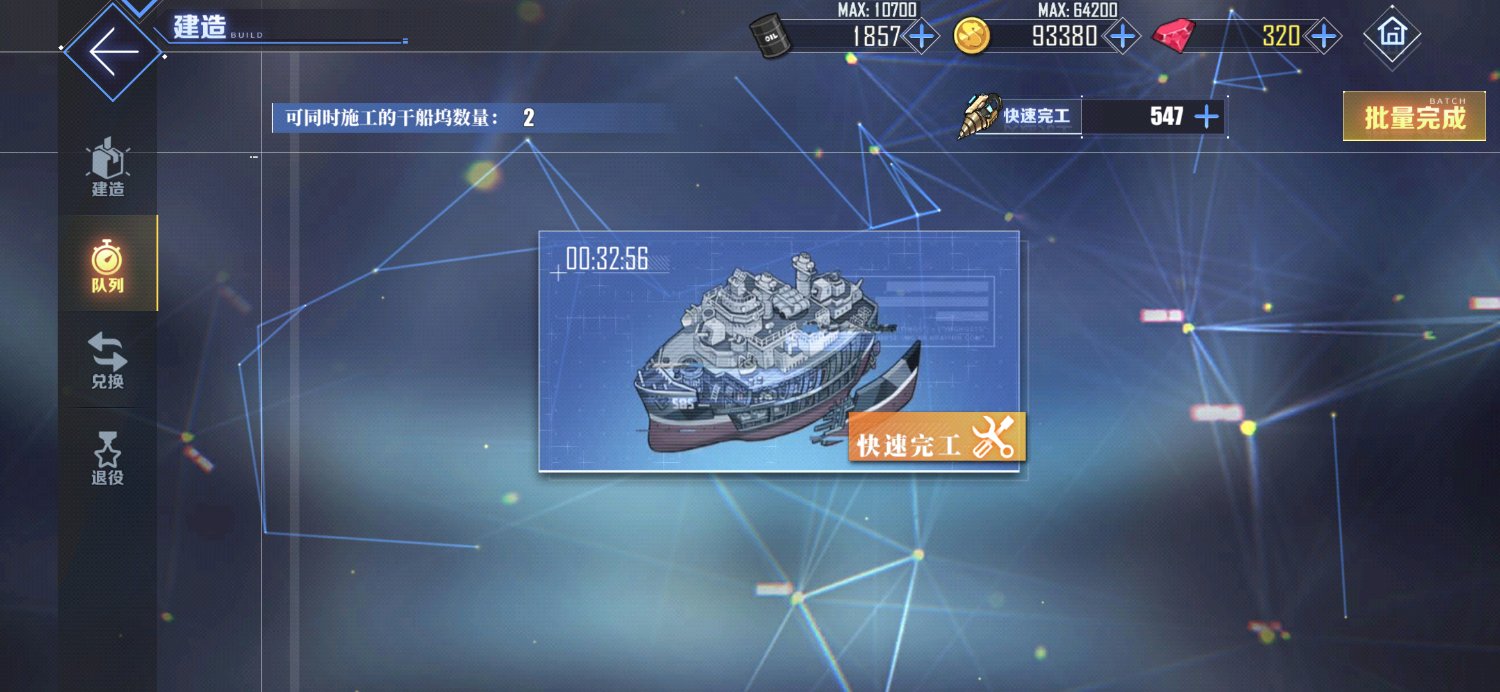1500x692 pixels.
Task: Switch to the 兑换 exchange tab
Action: 108,360
